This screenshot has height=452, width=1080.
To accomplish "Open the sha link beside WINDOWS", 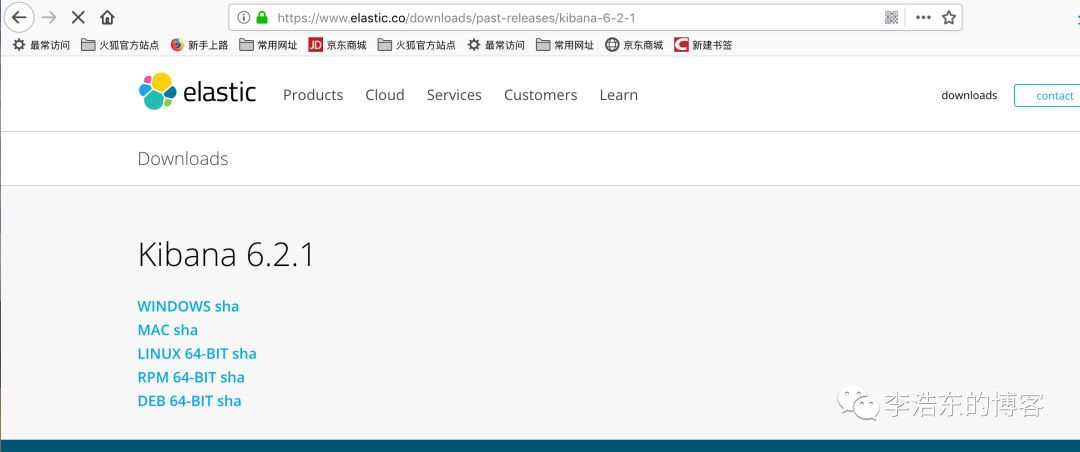I will tap(227, 306).
